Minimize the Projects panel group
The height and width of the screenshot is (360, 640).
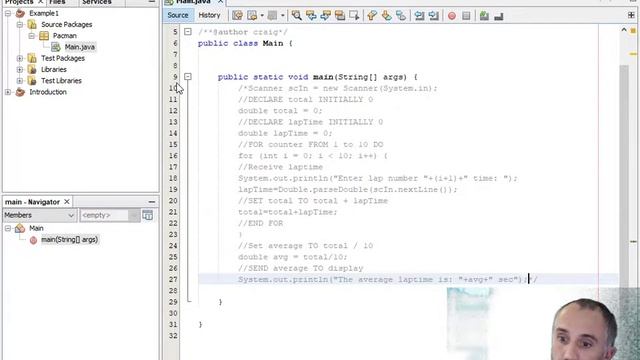coord(151,2)
